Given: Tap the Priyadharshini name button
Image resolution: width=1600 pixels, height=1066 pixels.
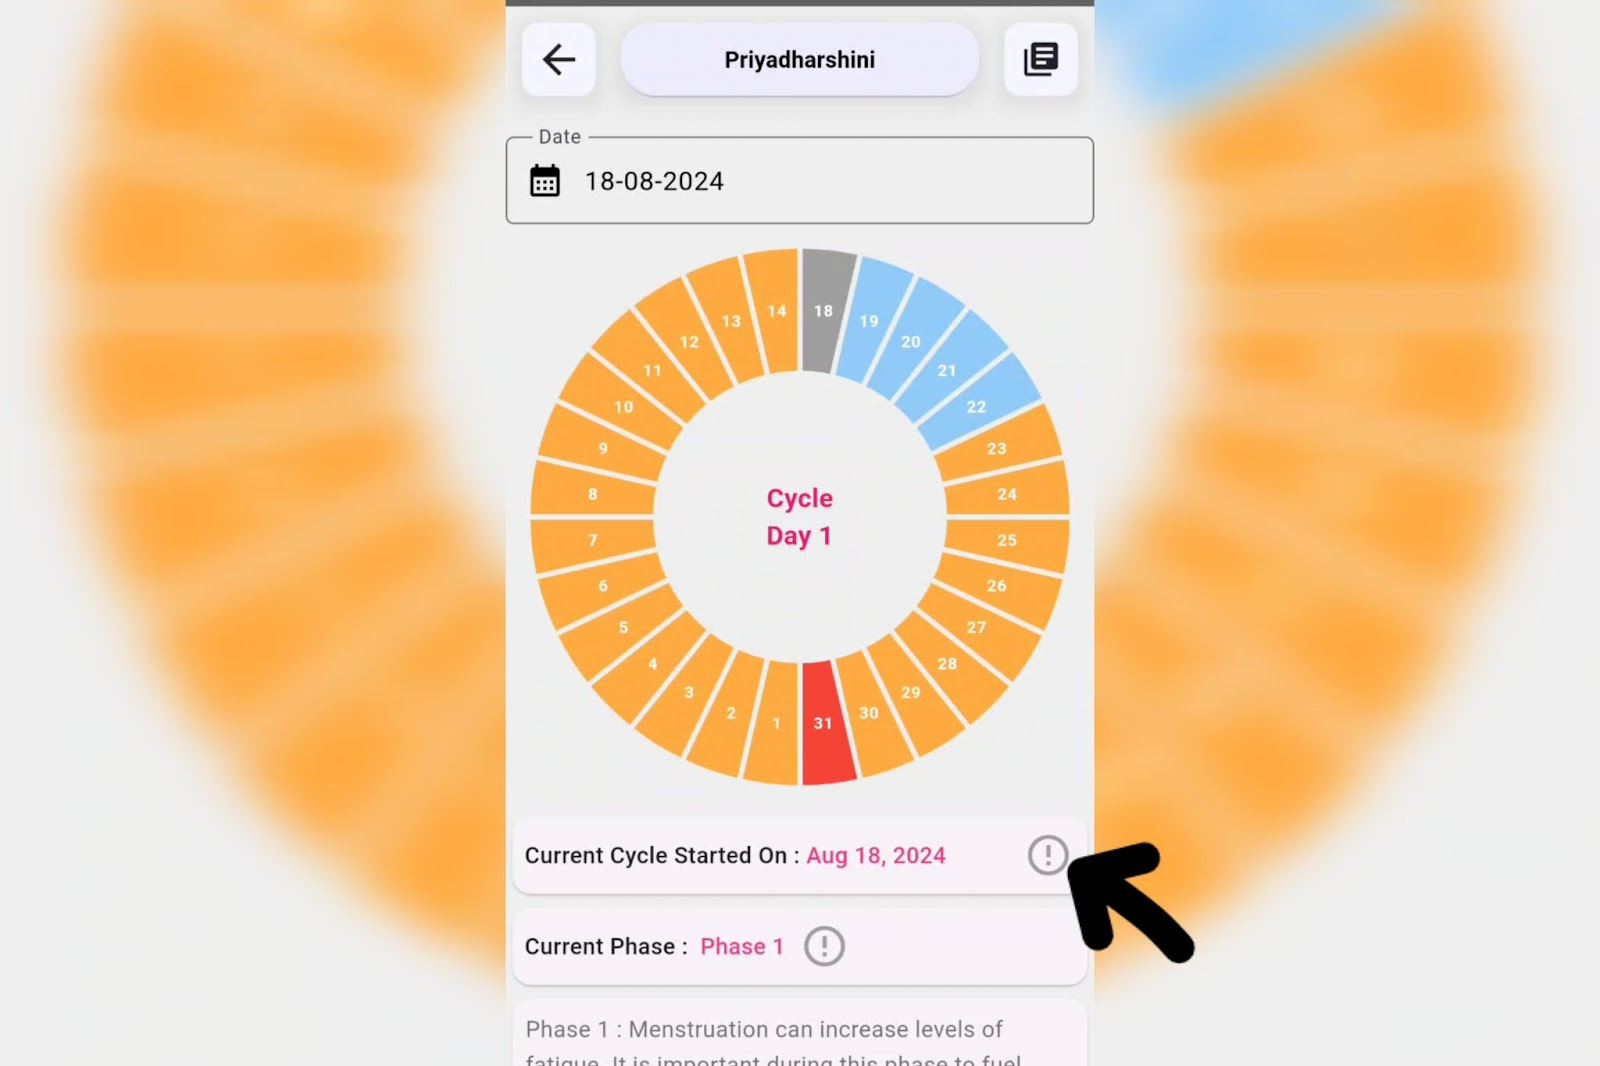Looking at the screenshot, I should tap(799, 60).
